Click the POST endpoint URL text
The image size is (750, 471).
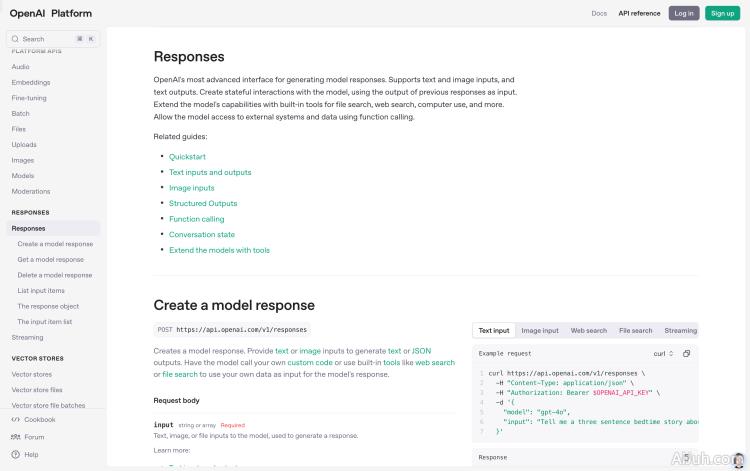click(242, 329)
